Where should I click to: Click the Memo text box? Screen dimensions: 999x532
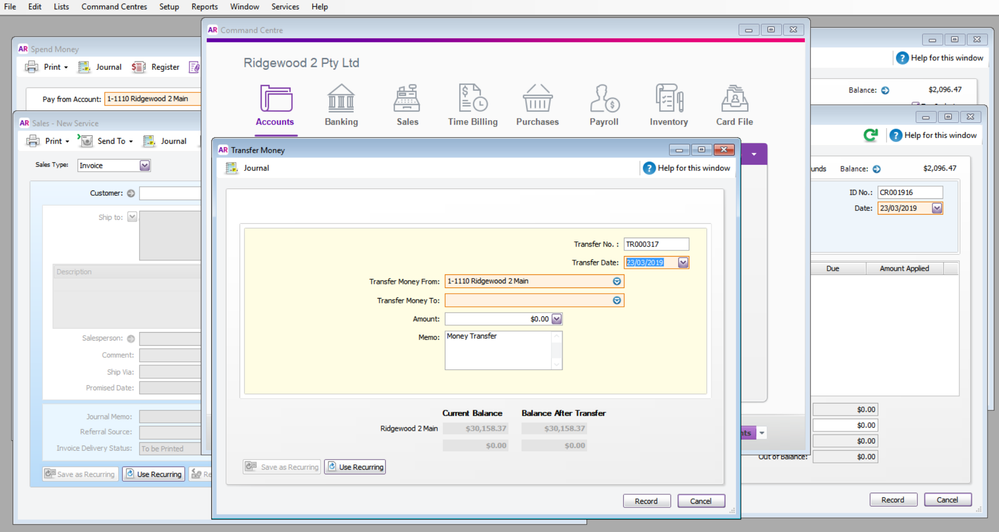pyautogui.click(x=503, y=350)
